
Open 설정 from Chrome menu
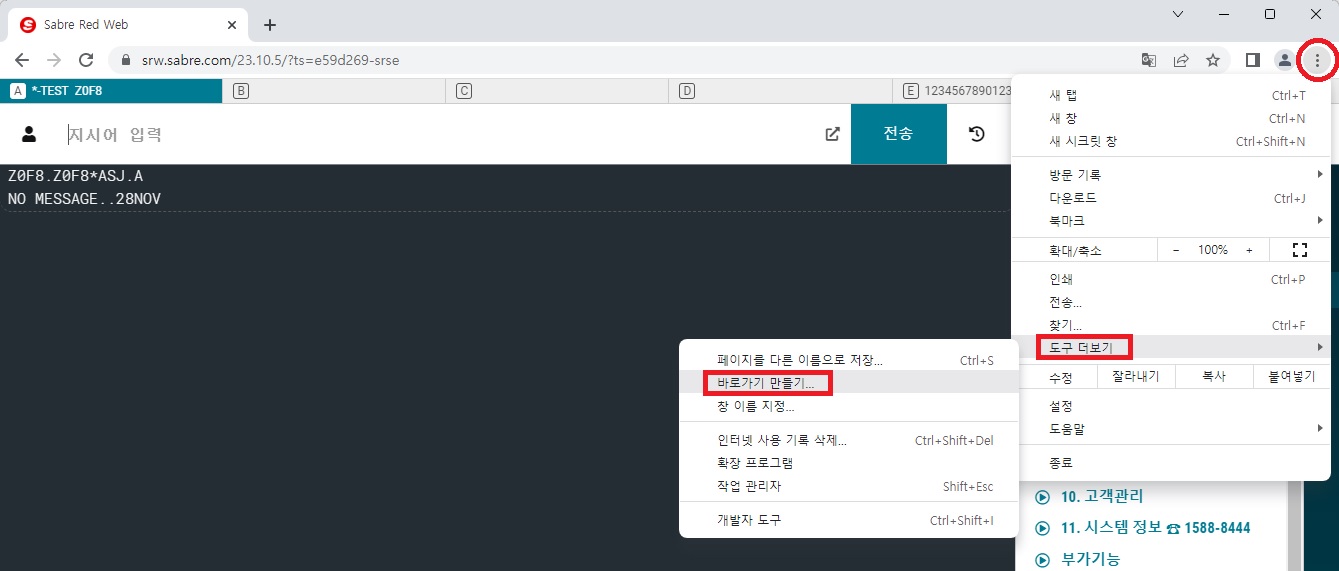click(x=1171, y=407)
